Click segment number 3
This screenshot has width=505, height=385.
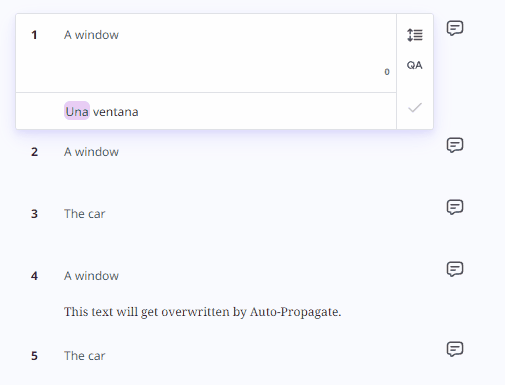click(34, 214)
